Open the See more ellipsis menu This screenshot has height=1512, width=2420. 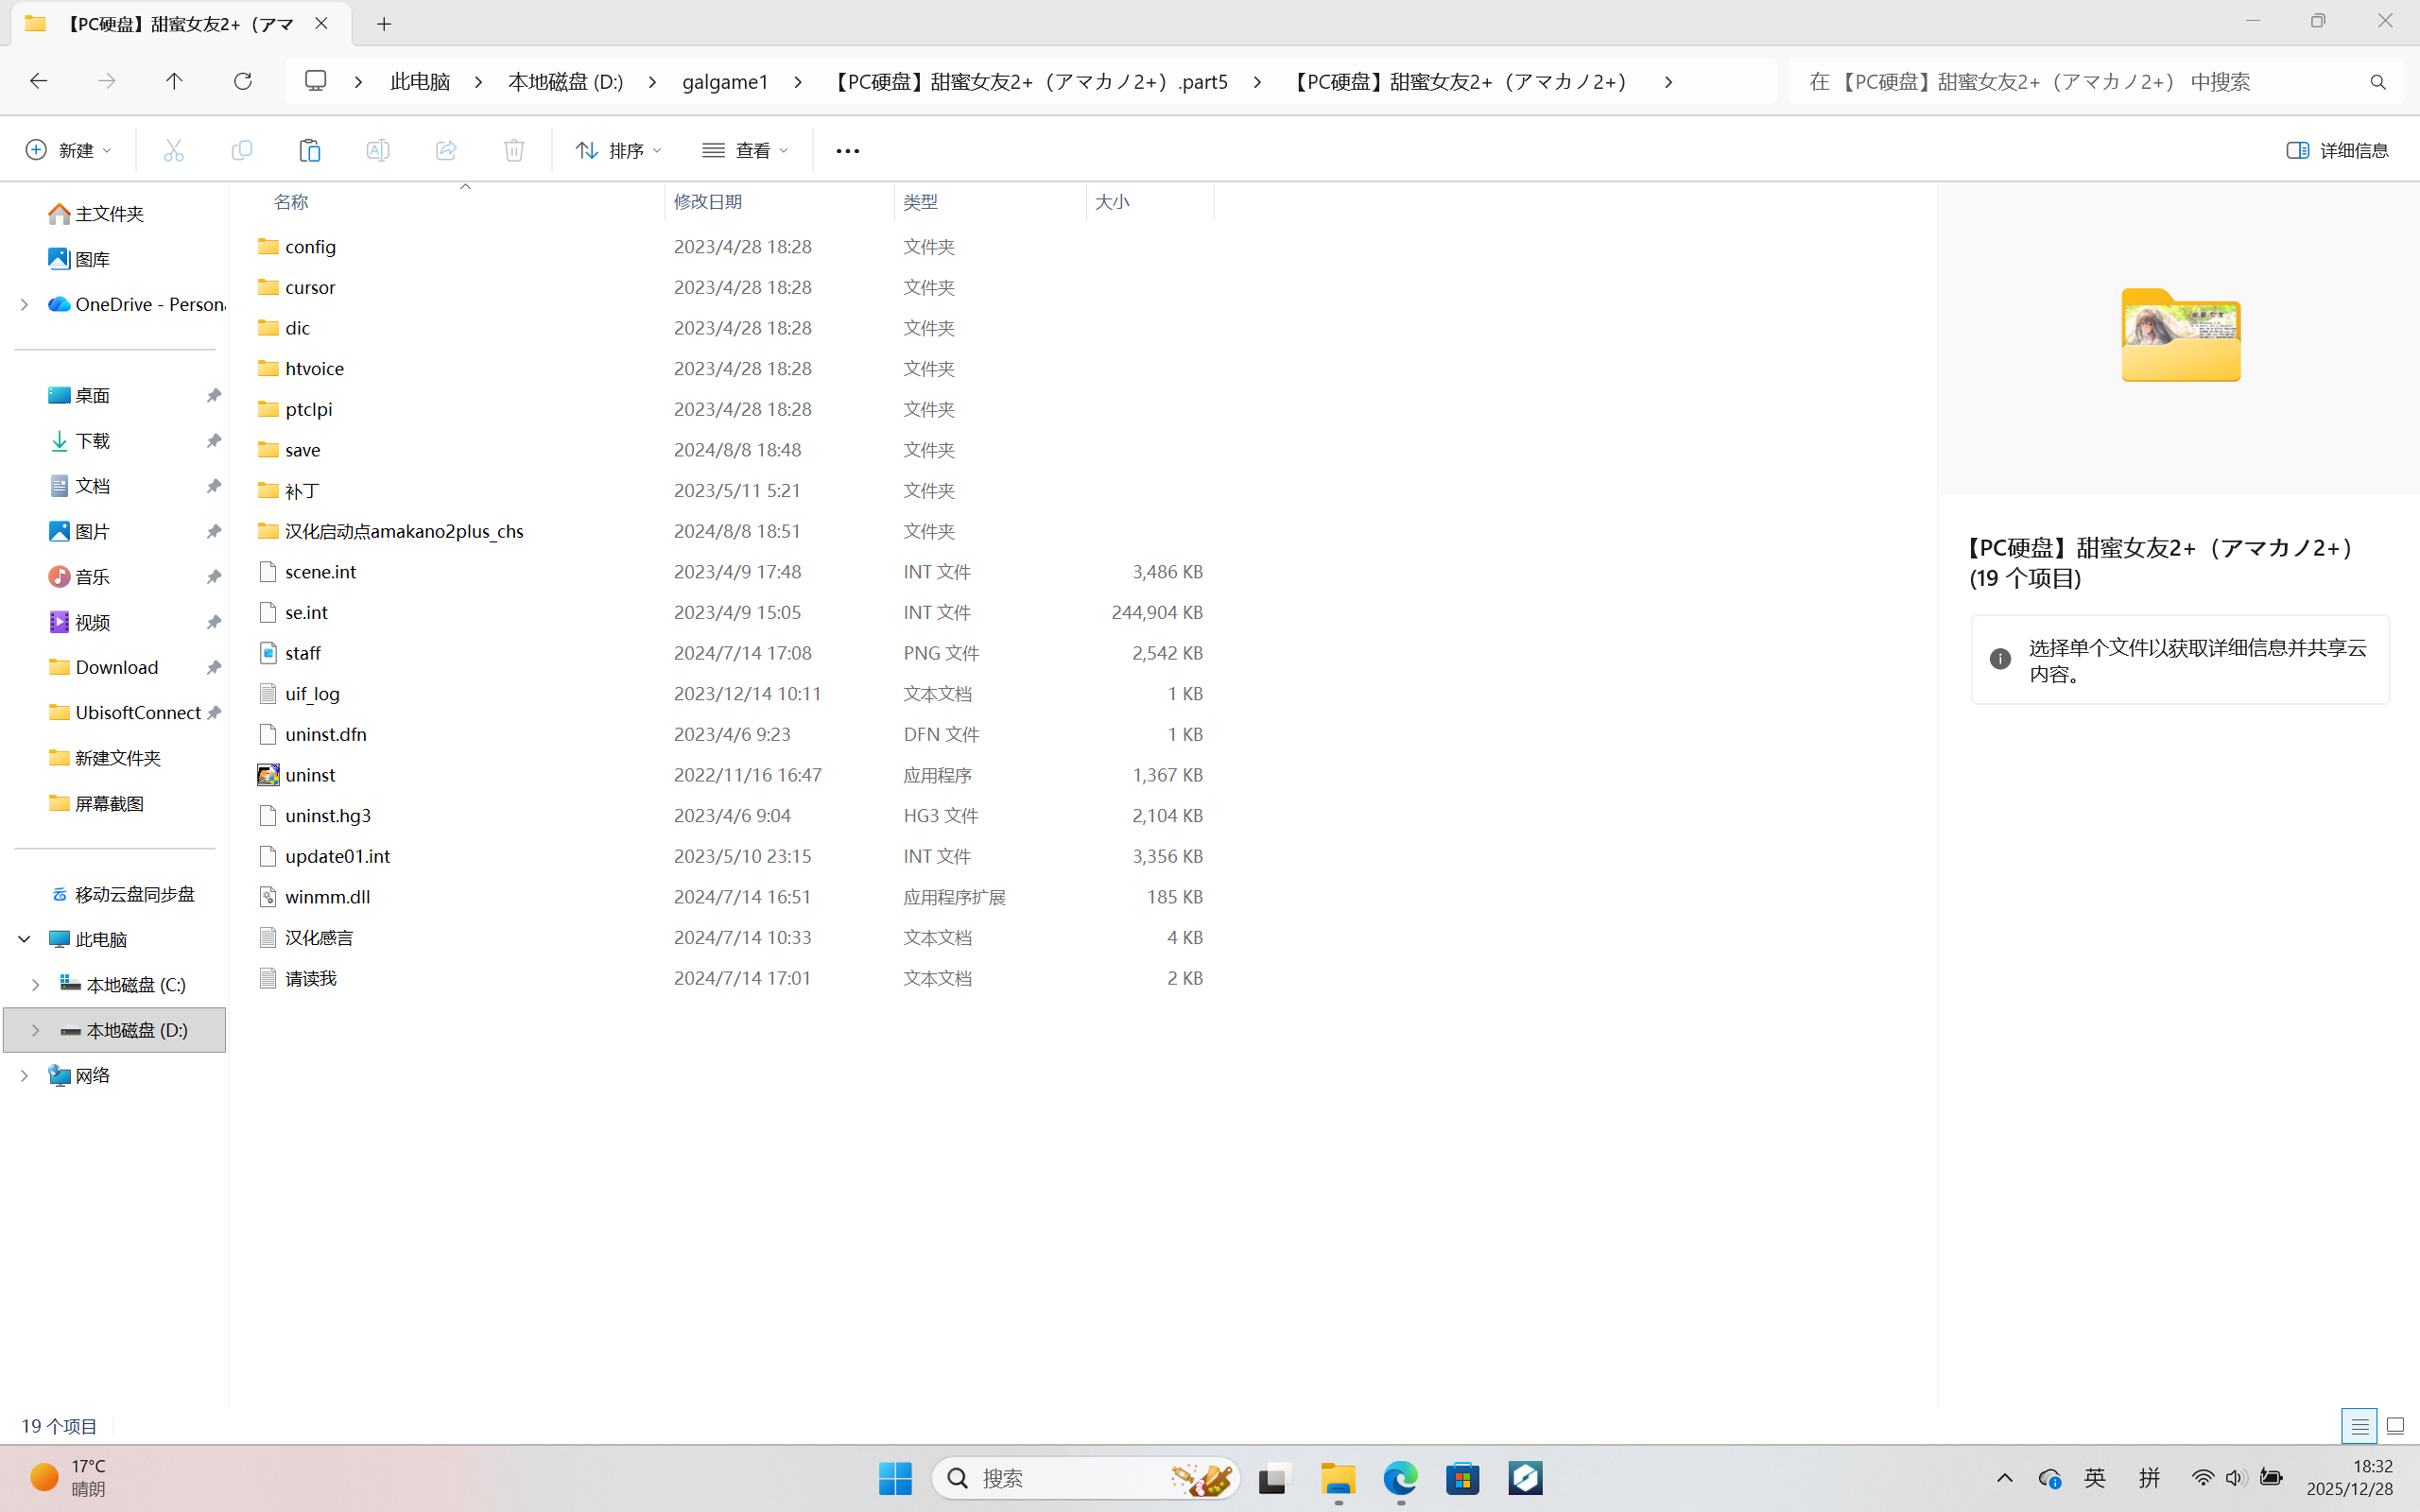(x=847, y=151)
